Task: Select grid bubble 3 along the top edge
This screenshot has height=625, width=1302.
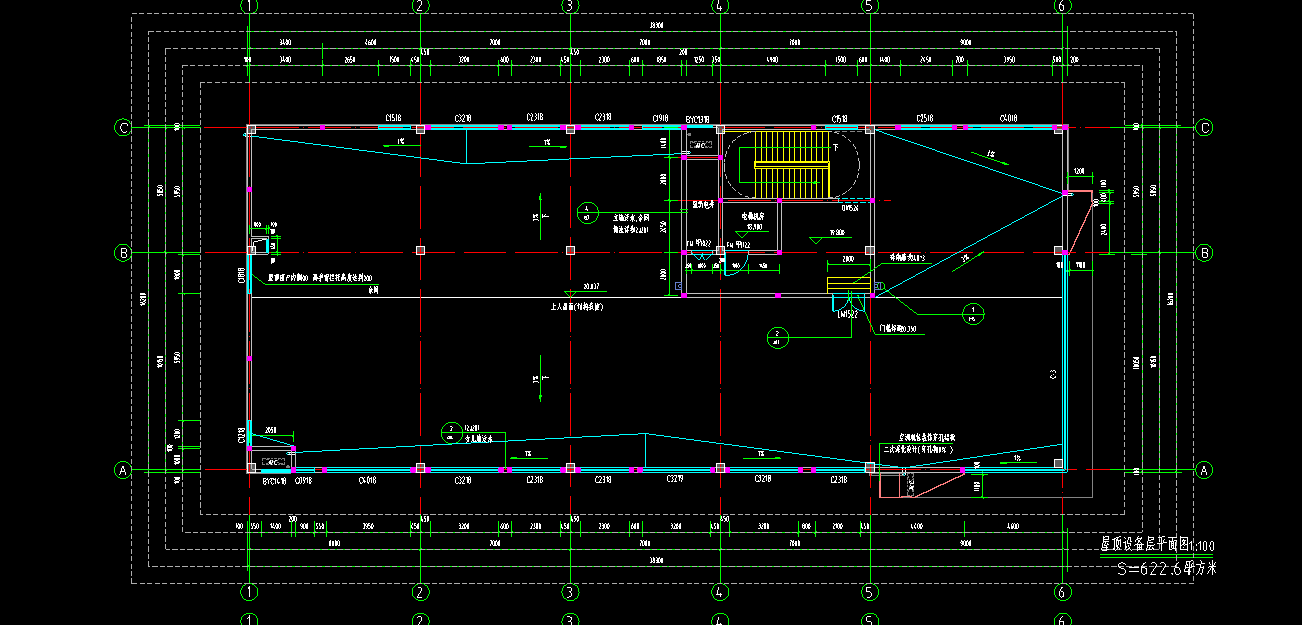Action: click(570, 6)
